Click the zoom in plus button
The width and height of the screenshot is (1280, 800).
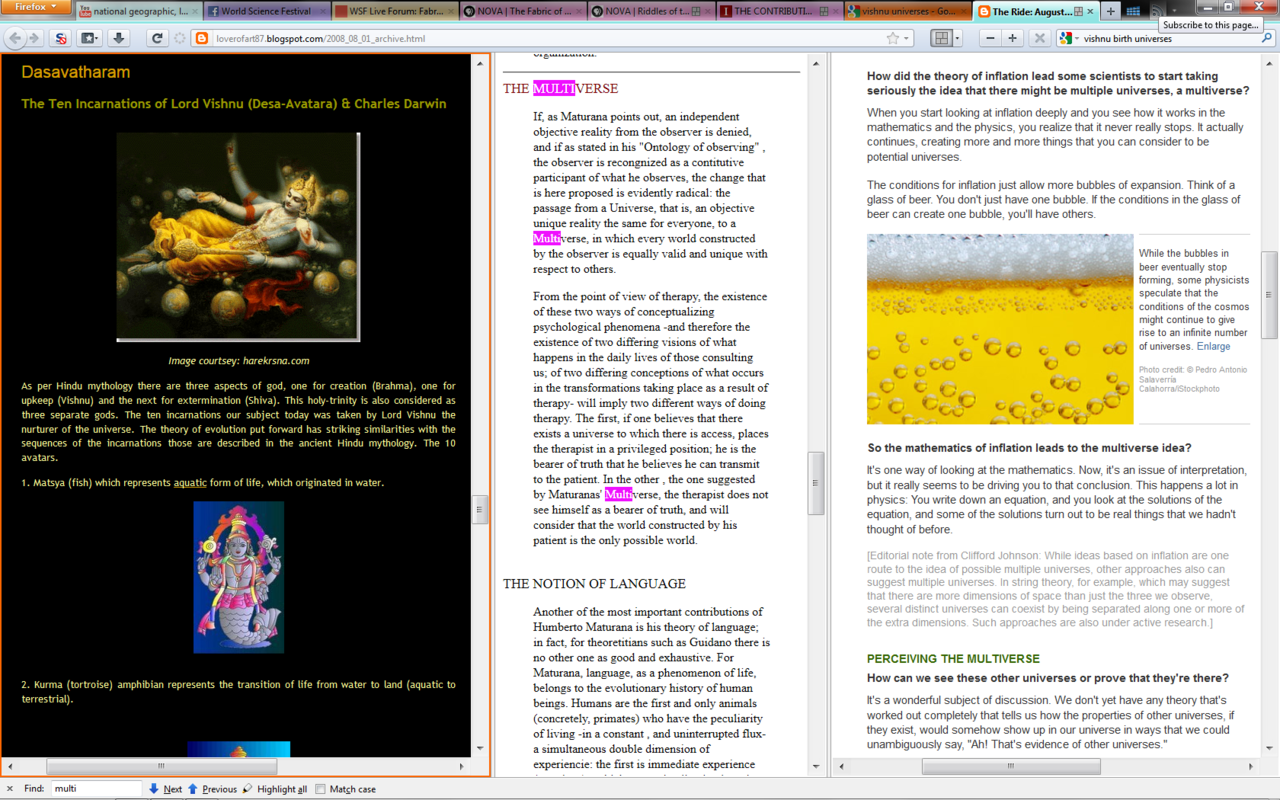pos(1013,38)
